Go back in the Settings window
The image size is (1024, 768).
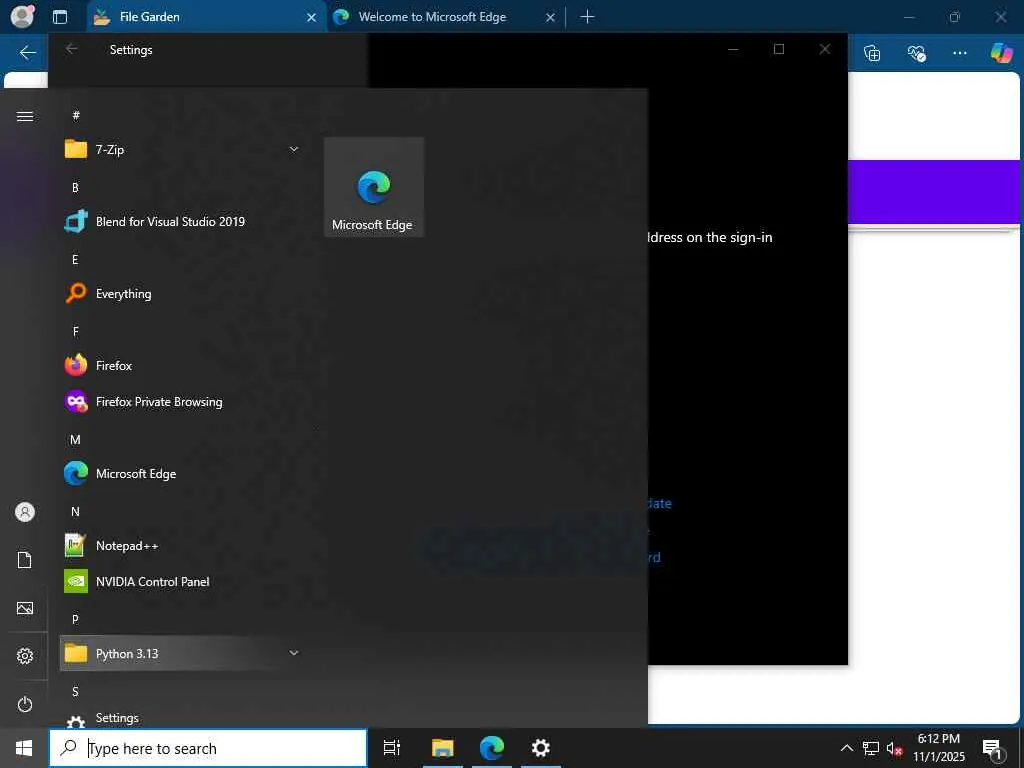(x=72, y=49)
